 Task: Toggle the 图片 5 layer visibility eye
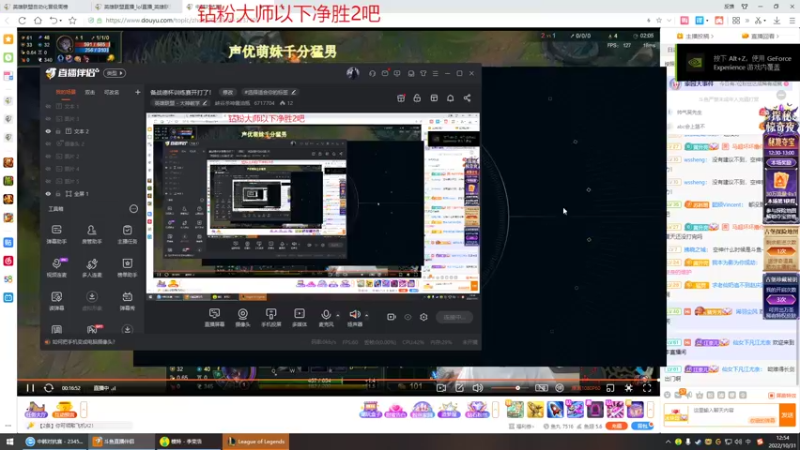[x=48, y=181]
